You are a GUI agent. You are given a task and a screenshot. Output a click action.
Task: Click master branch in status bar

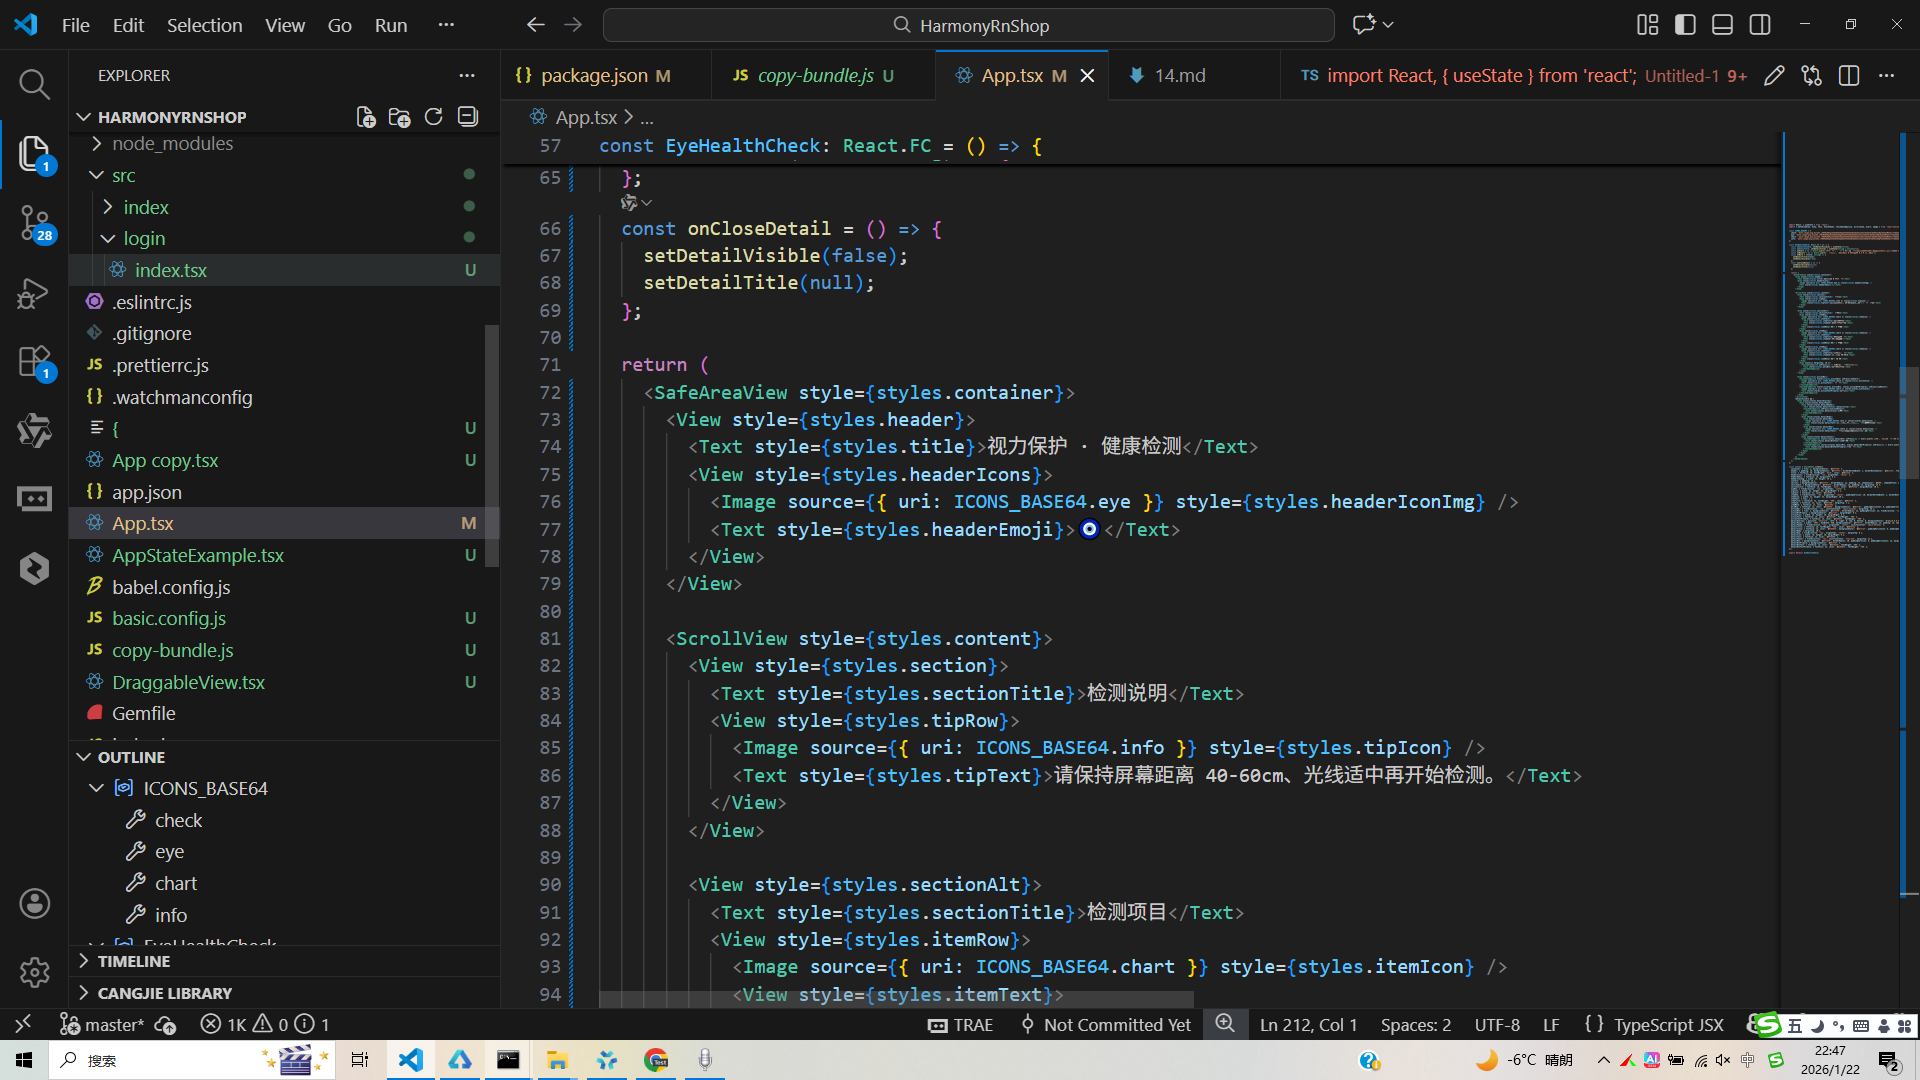click(x=113, y=1025)
